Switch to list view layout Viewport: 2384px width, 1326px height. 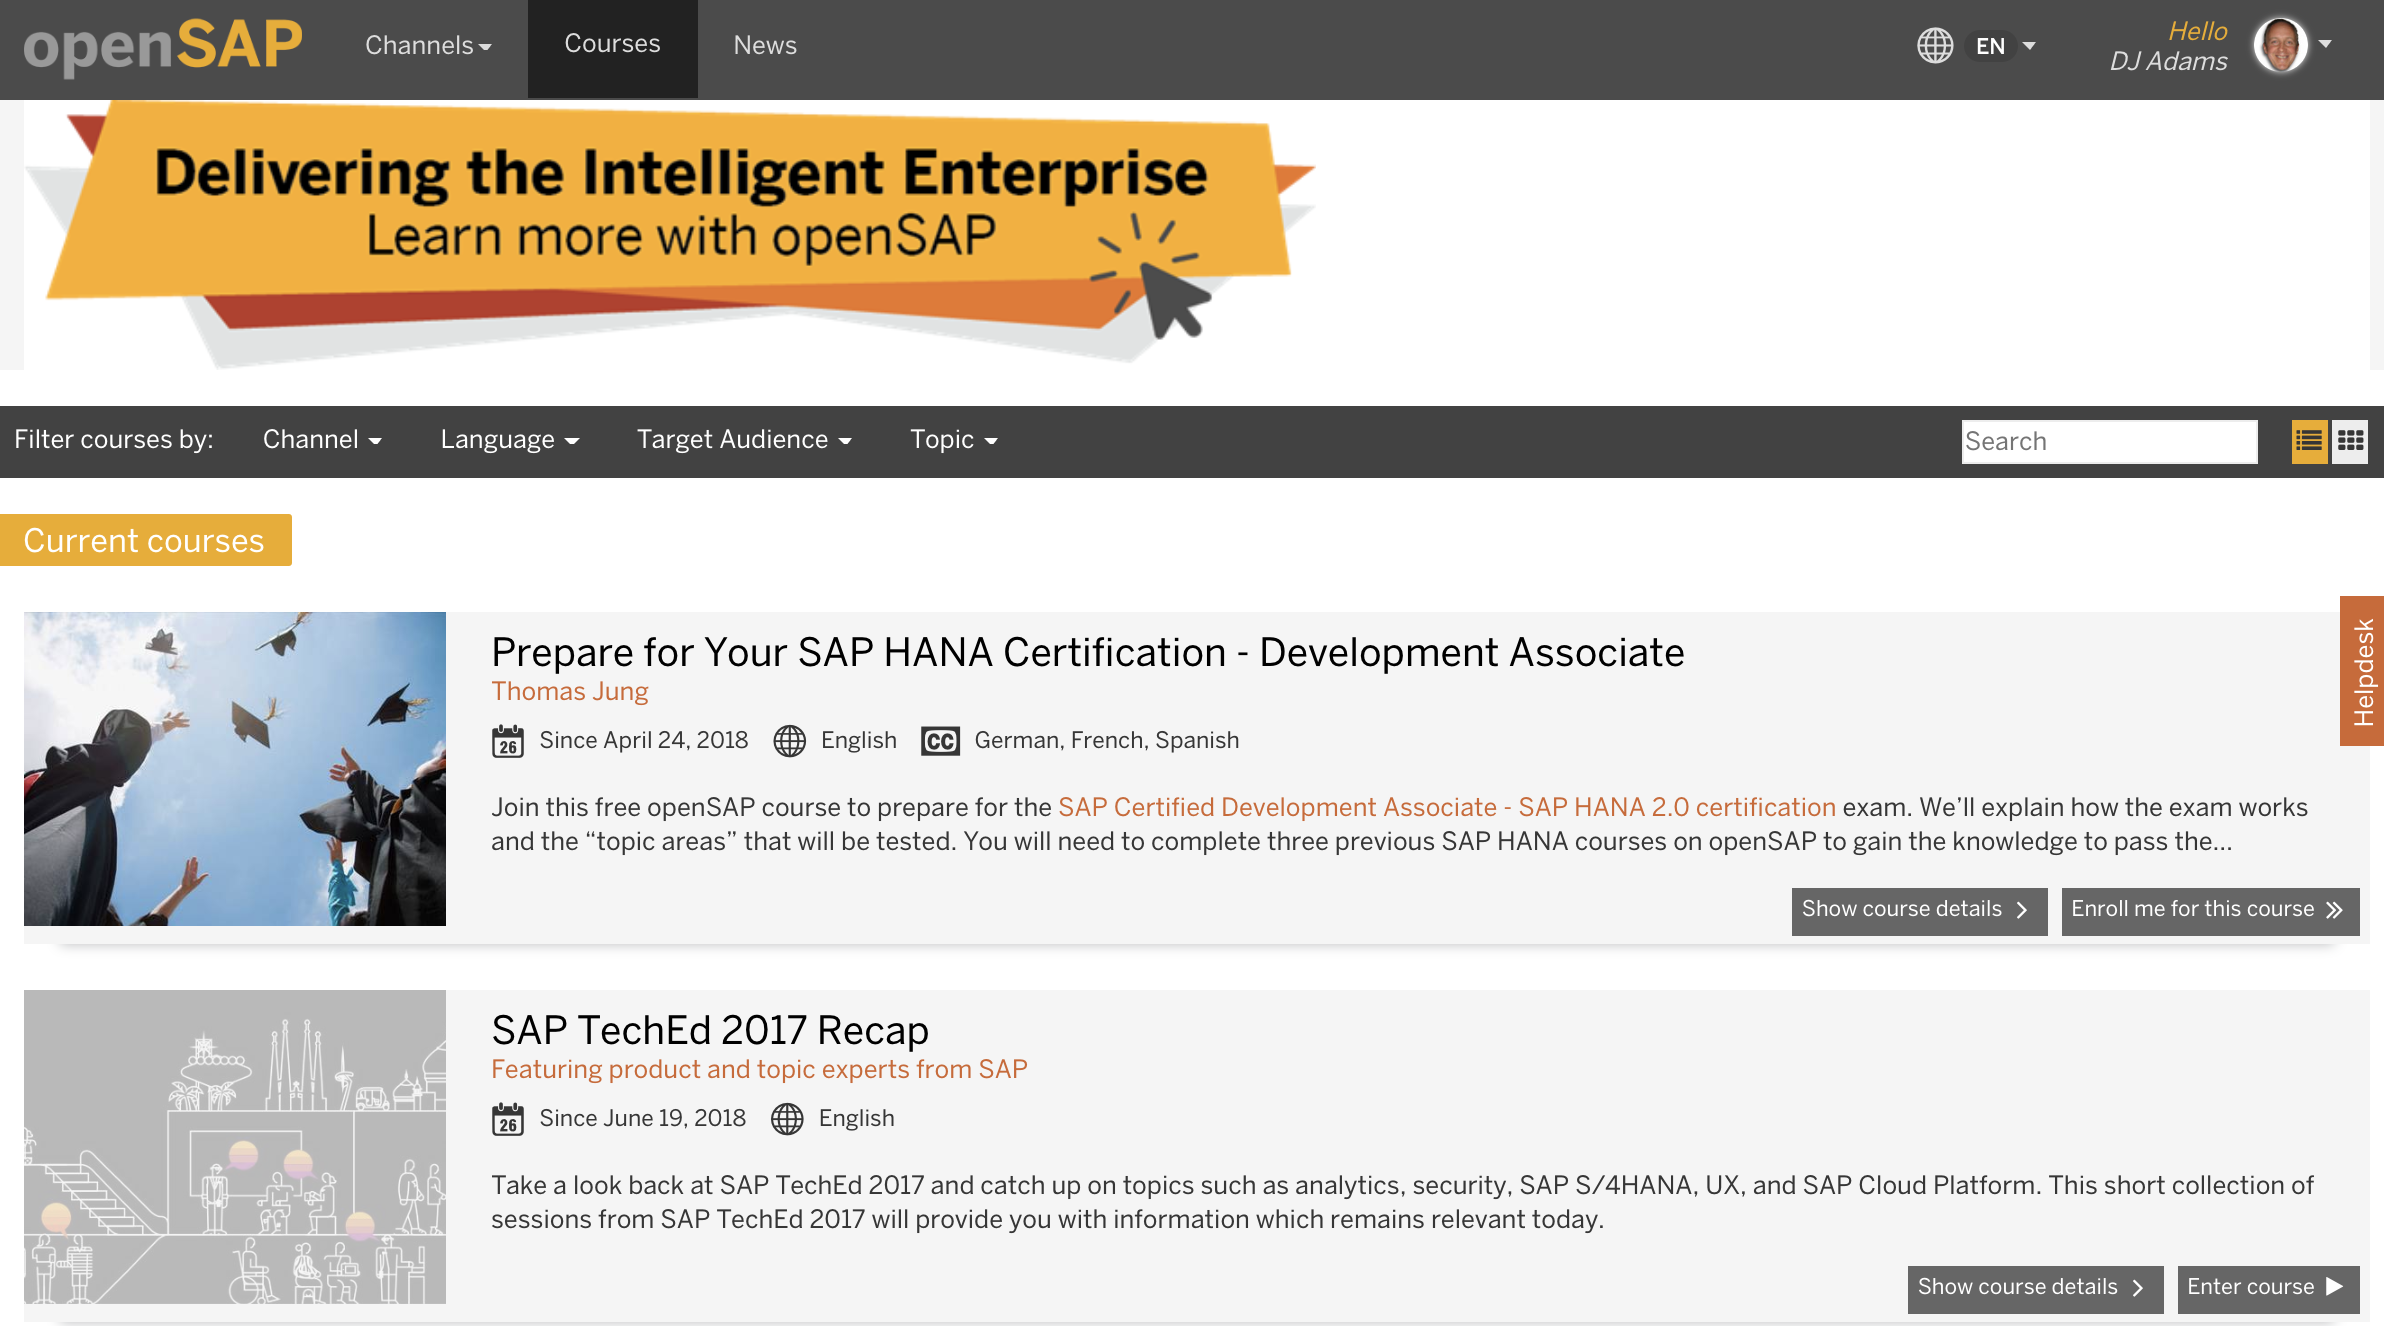point(2309,441)
